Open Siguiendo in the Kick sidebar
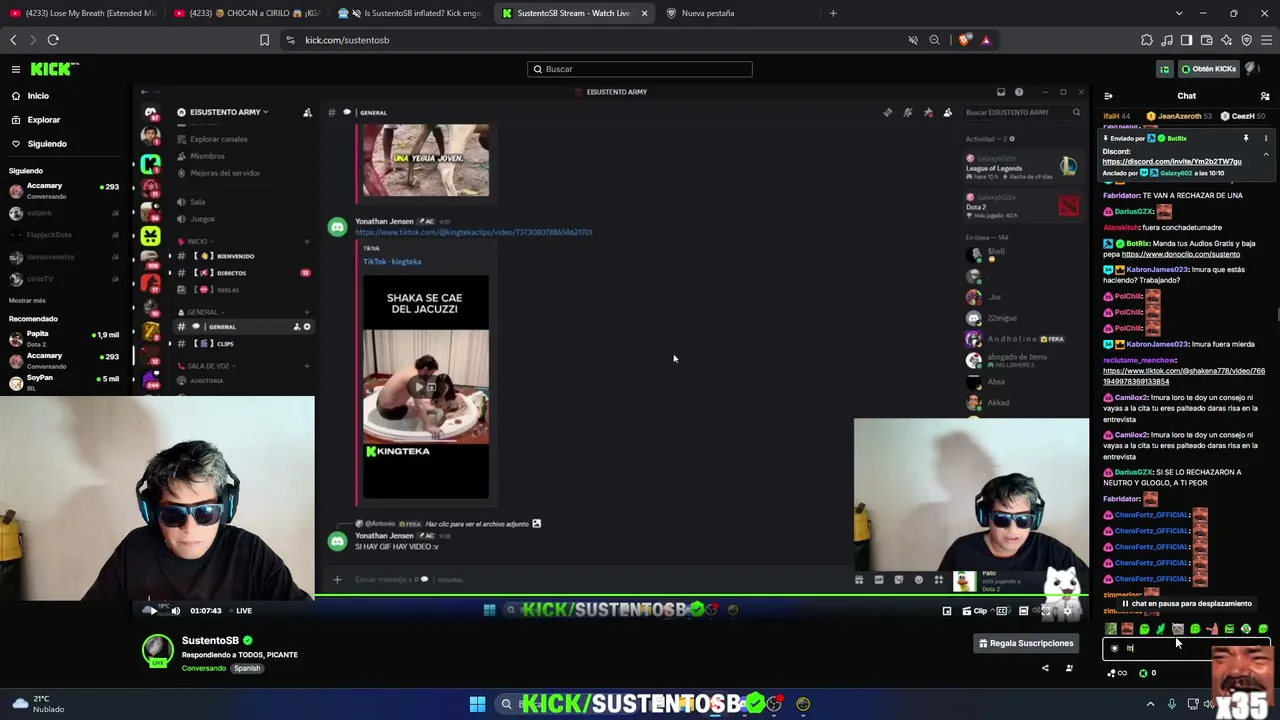 (x=46, y=144)
